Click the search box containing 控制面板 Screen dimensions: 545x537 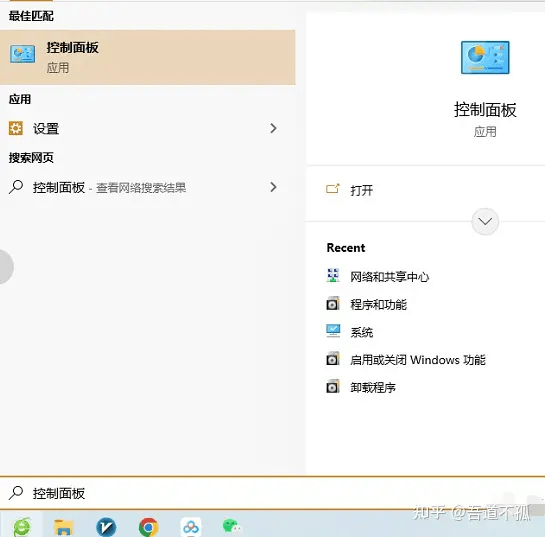pos(272,493)
